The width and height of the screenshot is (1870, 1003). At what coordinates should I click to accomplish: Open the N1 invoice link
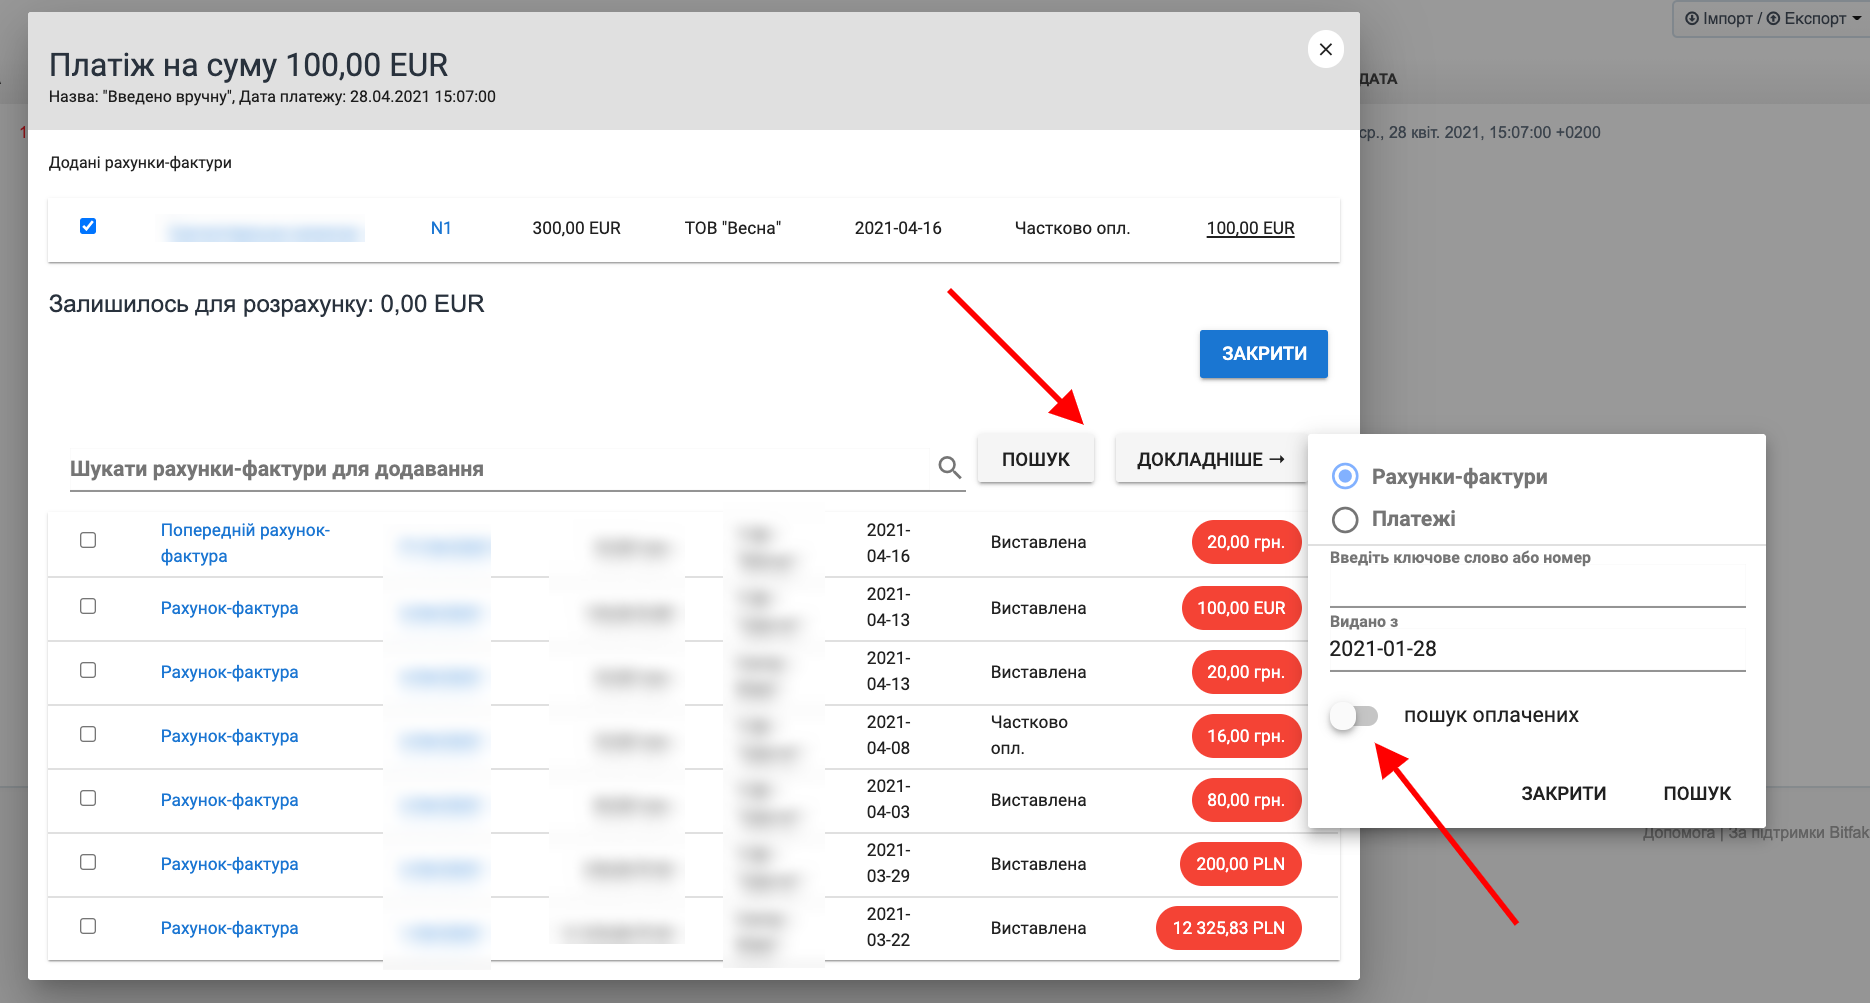(441, 228)
